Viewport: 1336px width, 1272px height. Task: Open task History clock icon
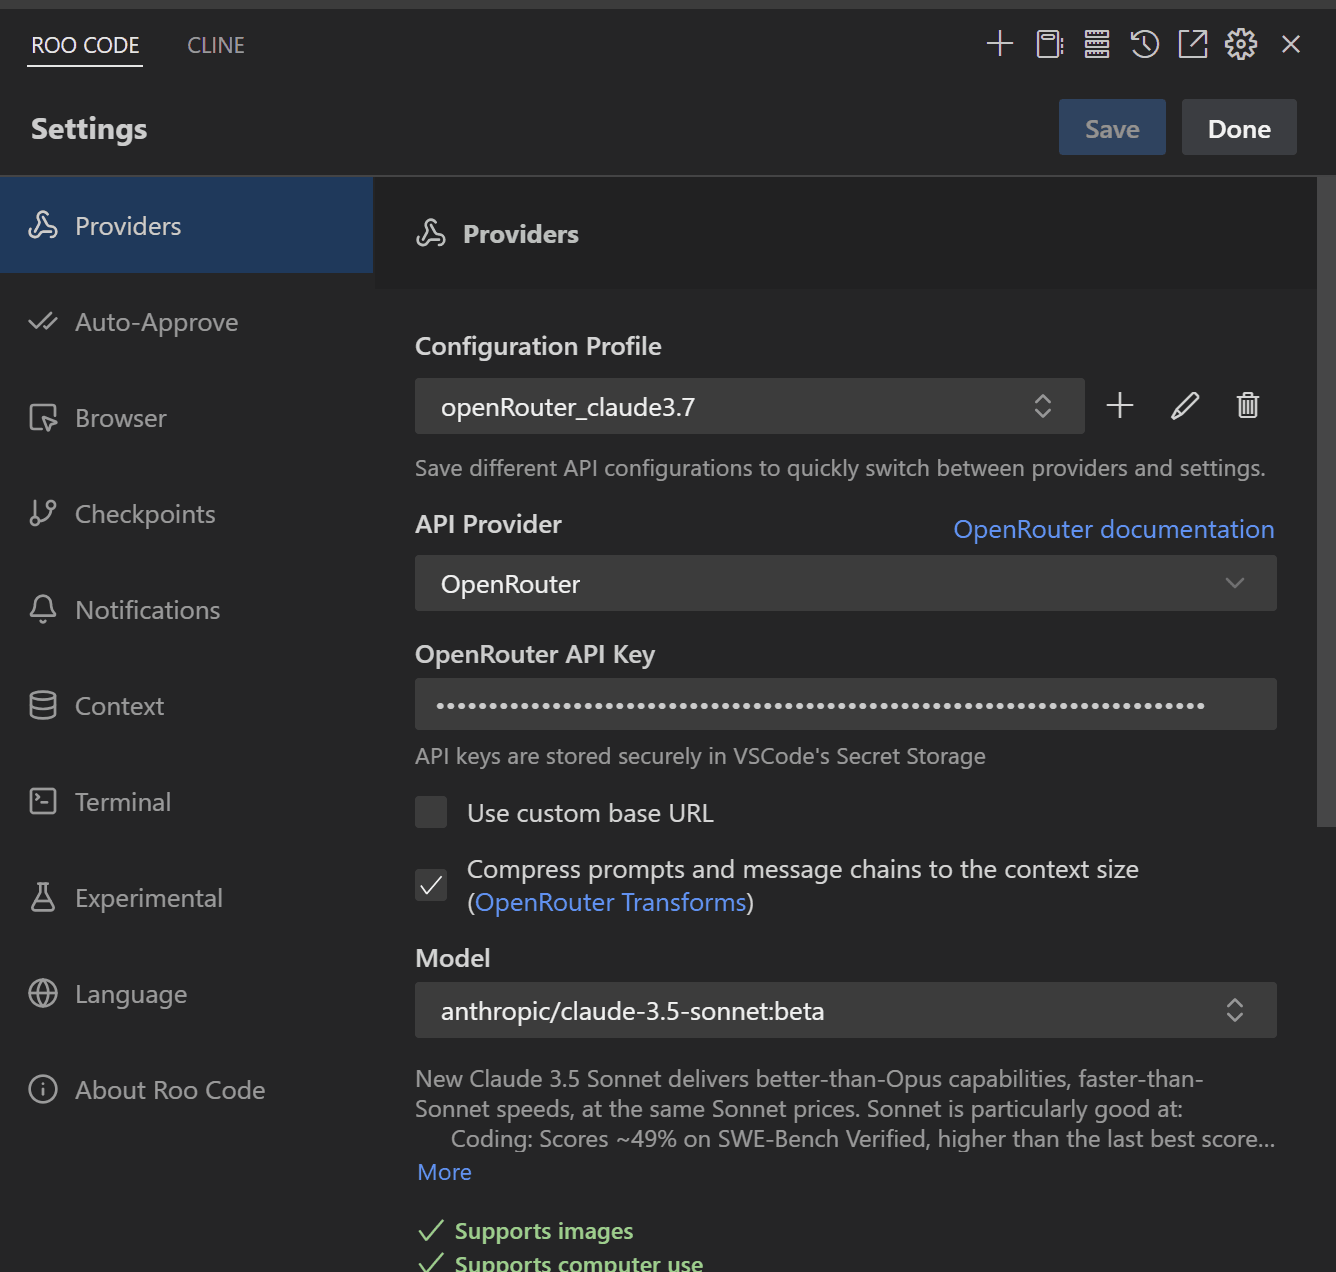pos(1145,44)
